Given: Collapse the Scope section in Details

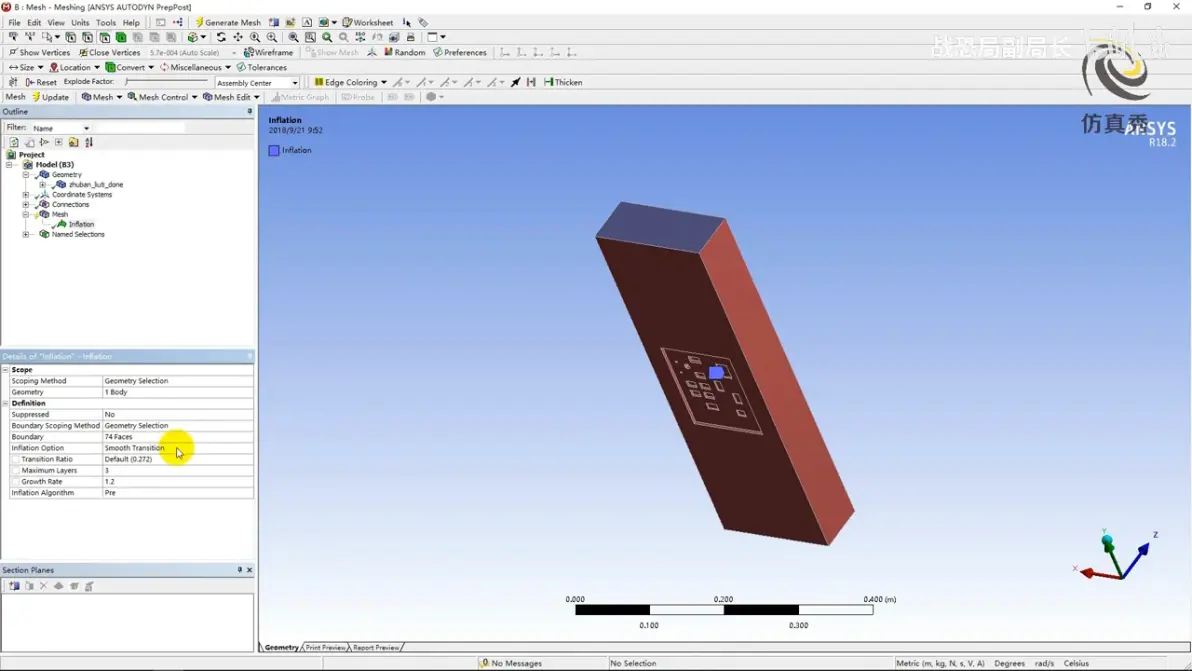Looking at the screenshot, I should pos(5,369).
